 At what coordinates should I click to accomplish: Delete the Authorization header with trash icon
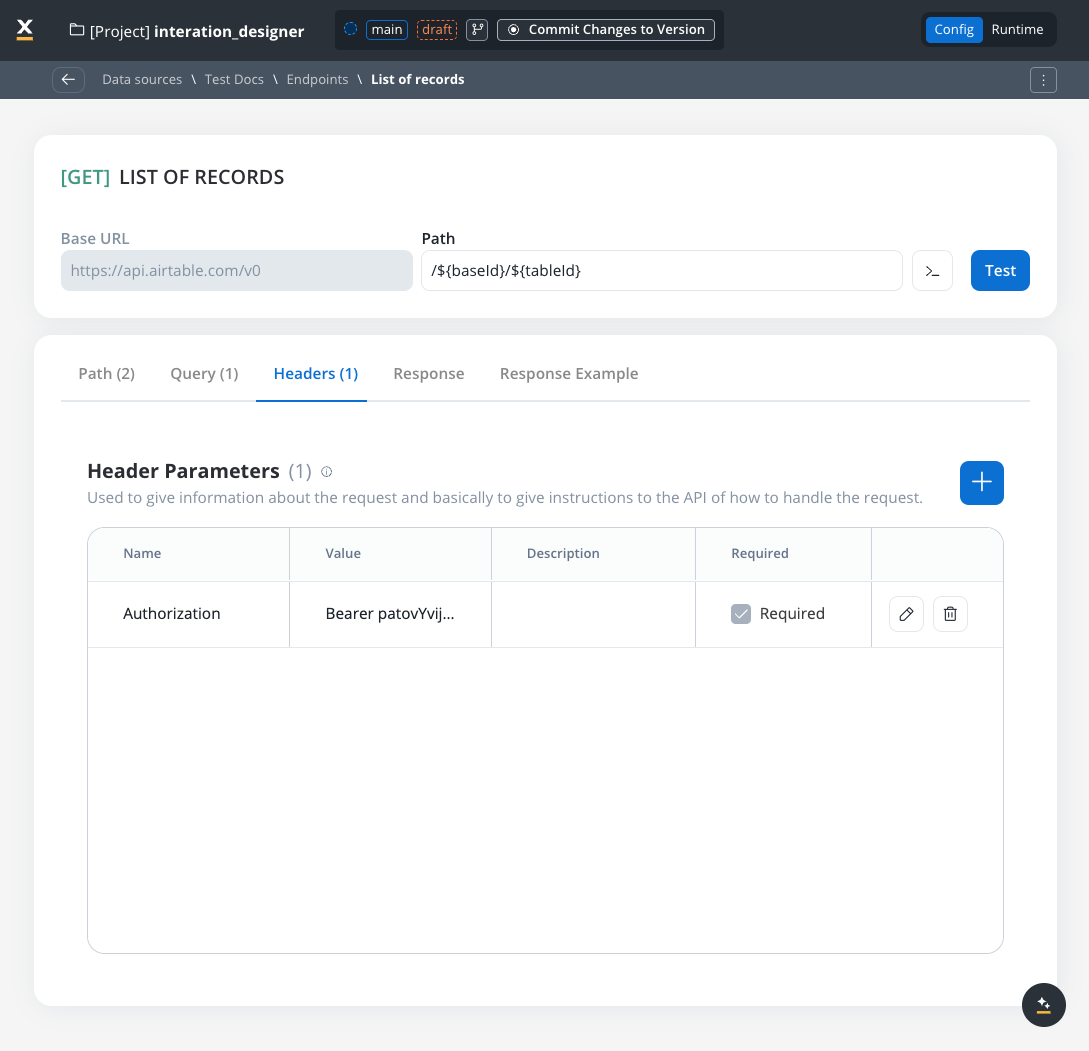(x=950, y=614)
